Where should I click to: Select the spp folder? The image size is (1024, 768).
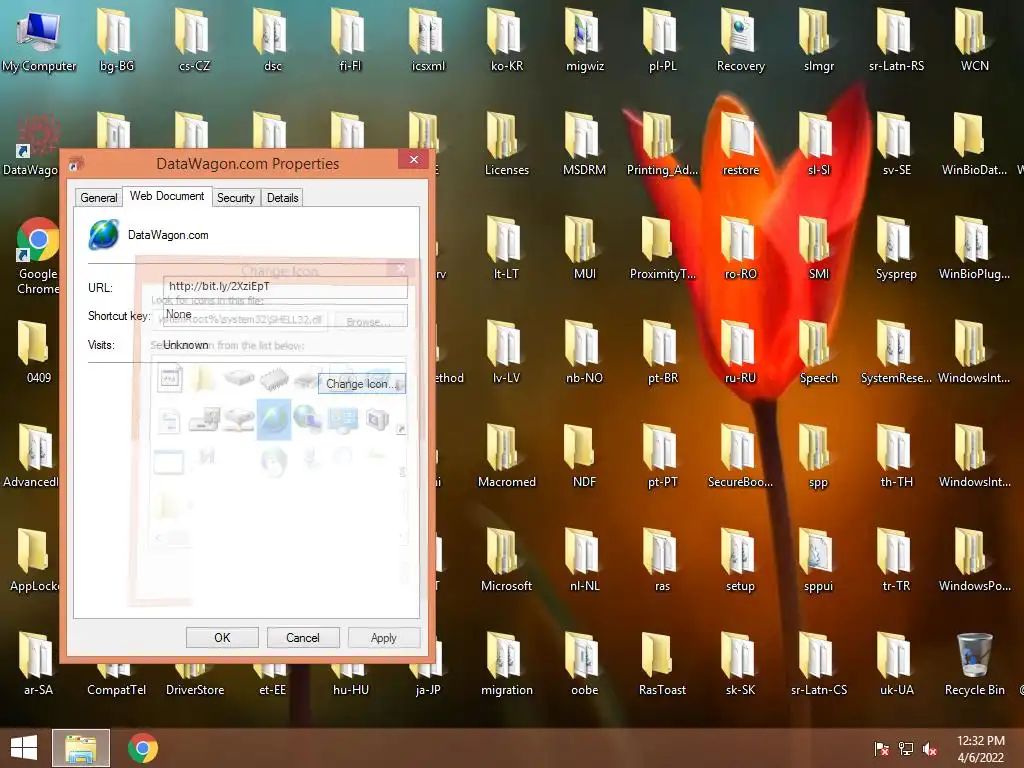[818, 456]
